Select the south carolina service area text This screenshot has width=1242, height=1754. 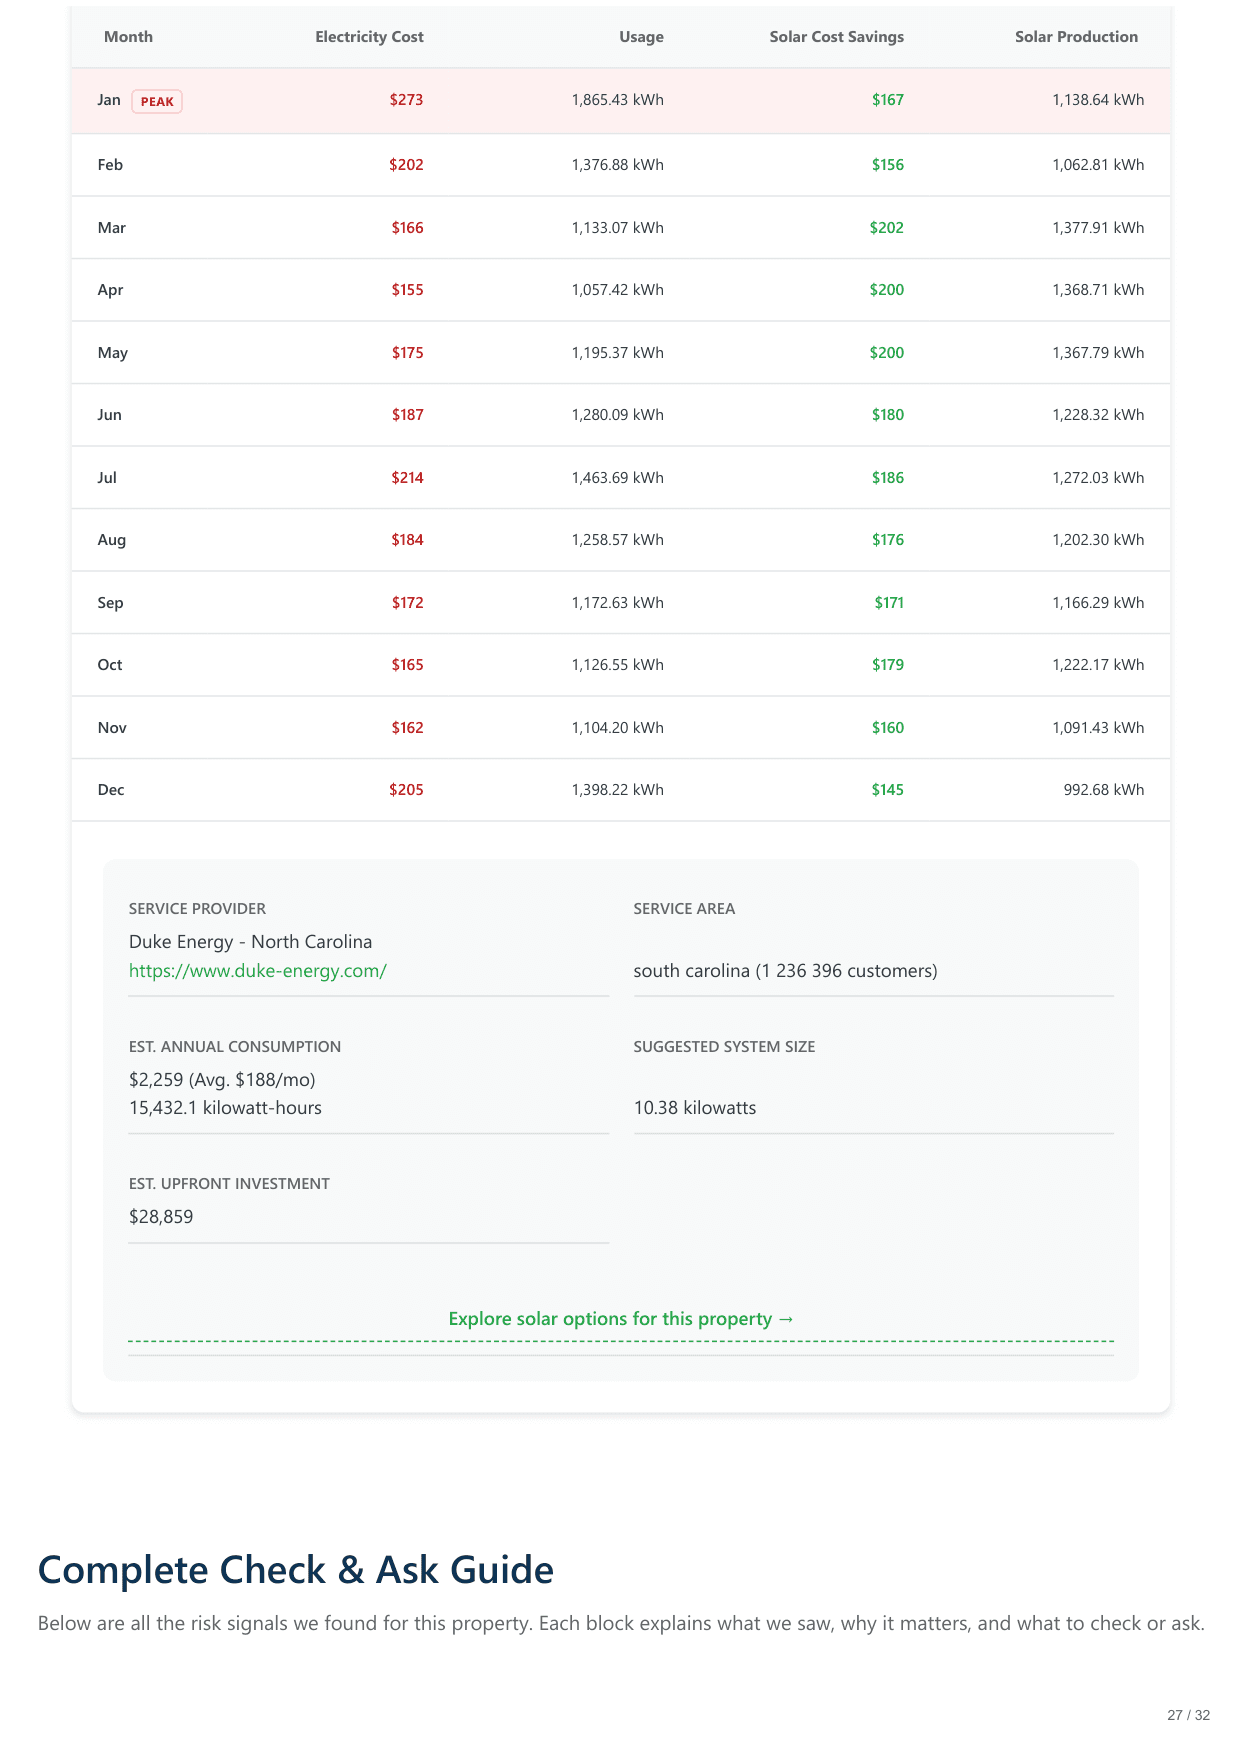(x=785, y=971)
